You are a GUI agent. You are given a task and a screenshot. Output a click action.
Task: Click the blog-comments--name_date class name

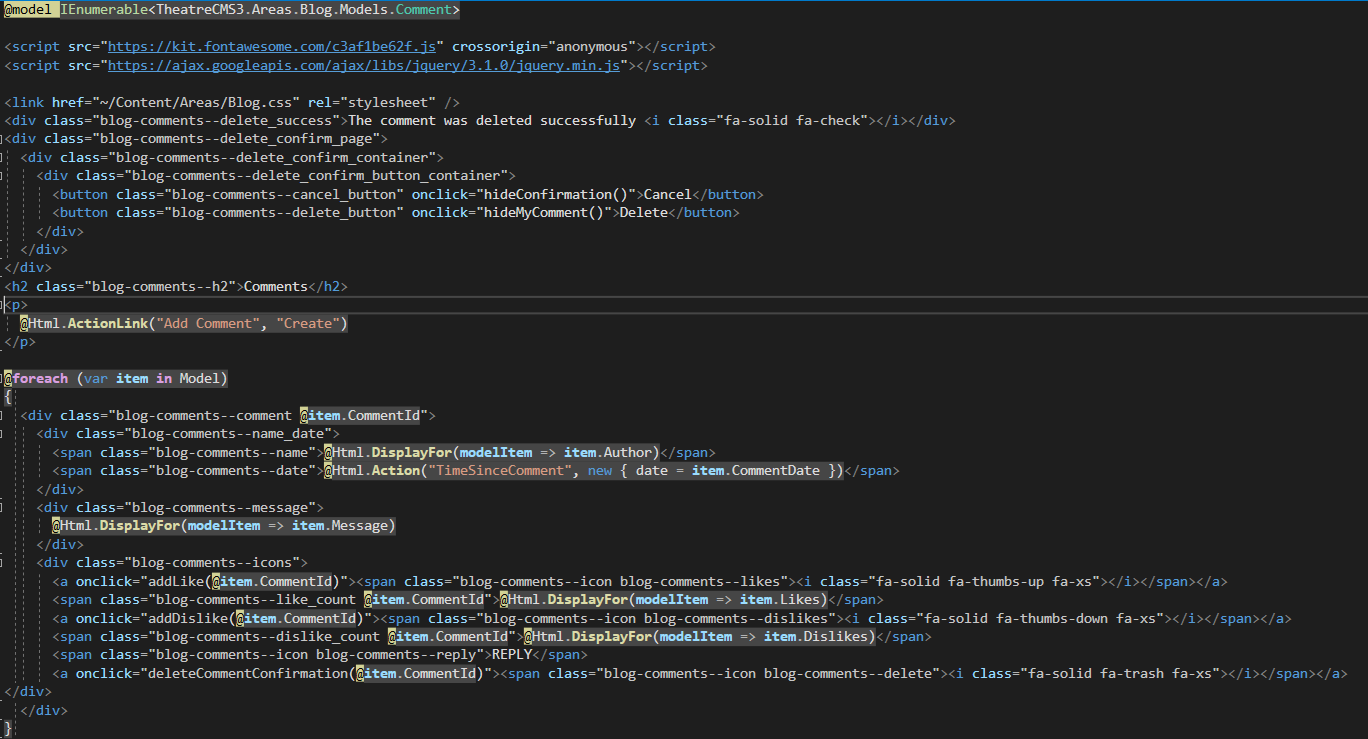[x=228, y=433]
